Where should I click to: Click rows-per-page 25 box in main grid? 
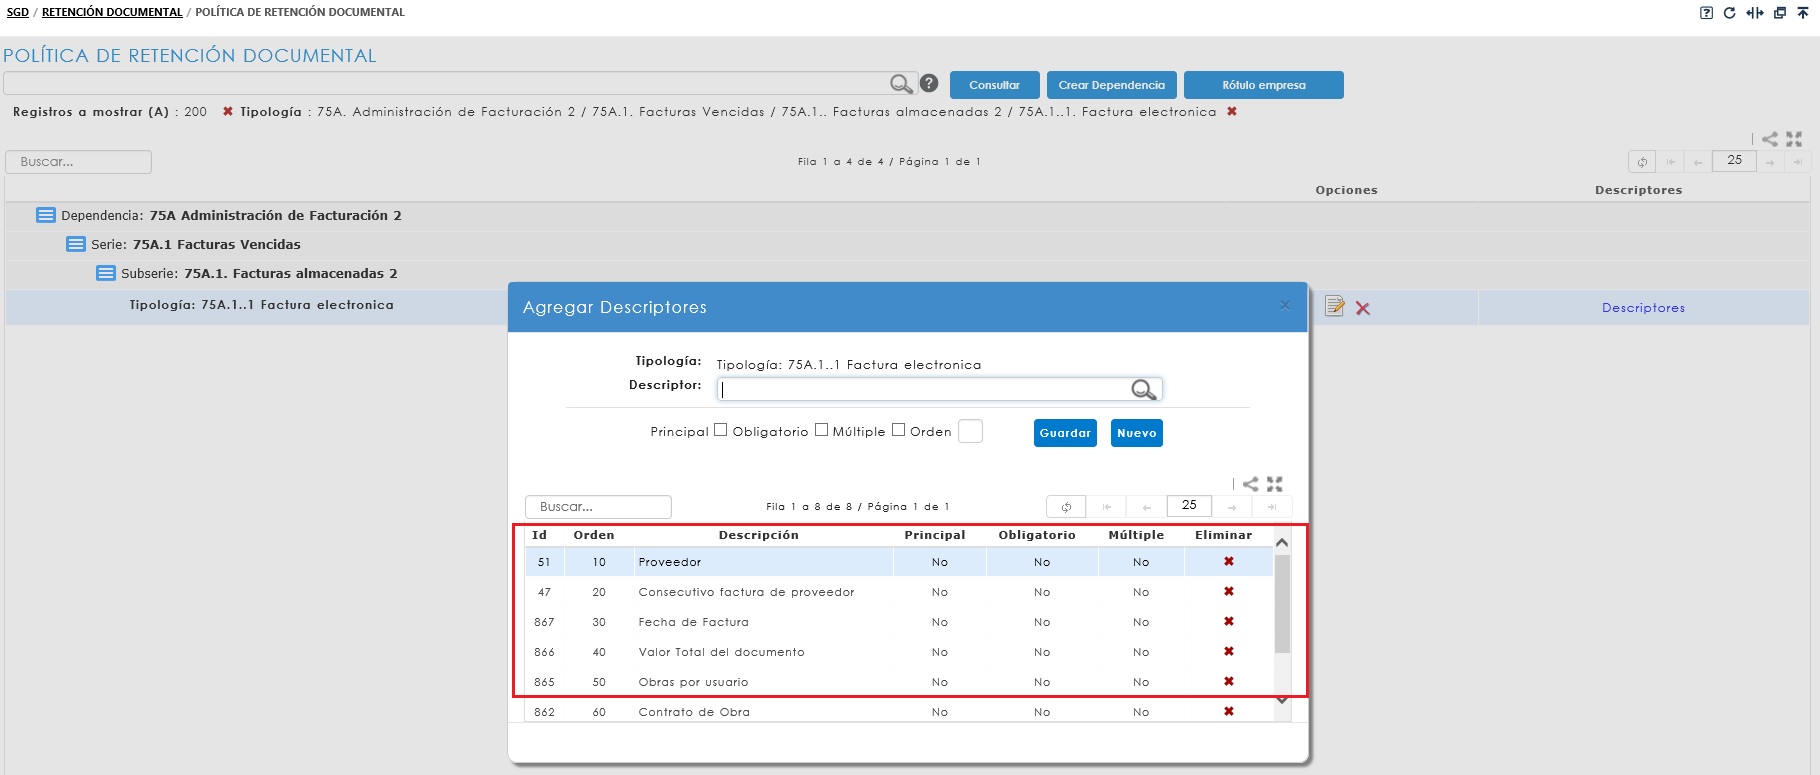click(x=1734, y=160)
